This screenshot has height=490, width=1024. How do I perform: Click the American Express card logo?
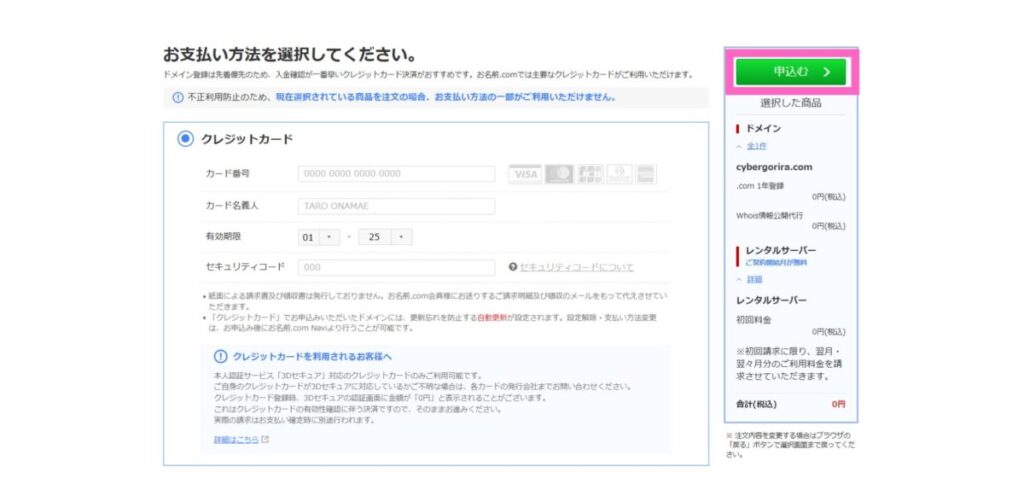coord(646,174)
